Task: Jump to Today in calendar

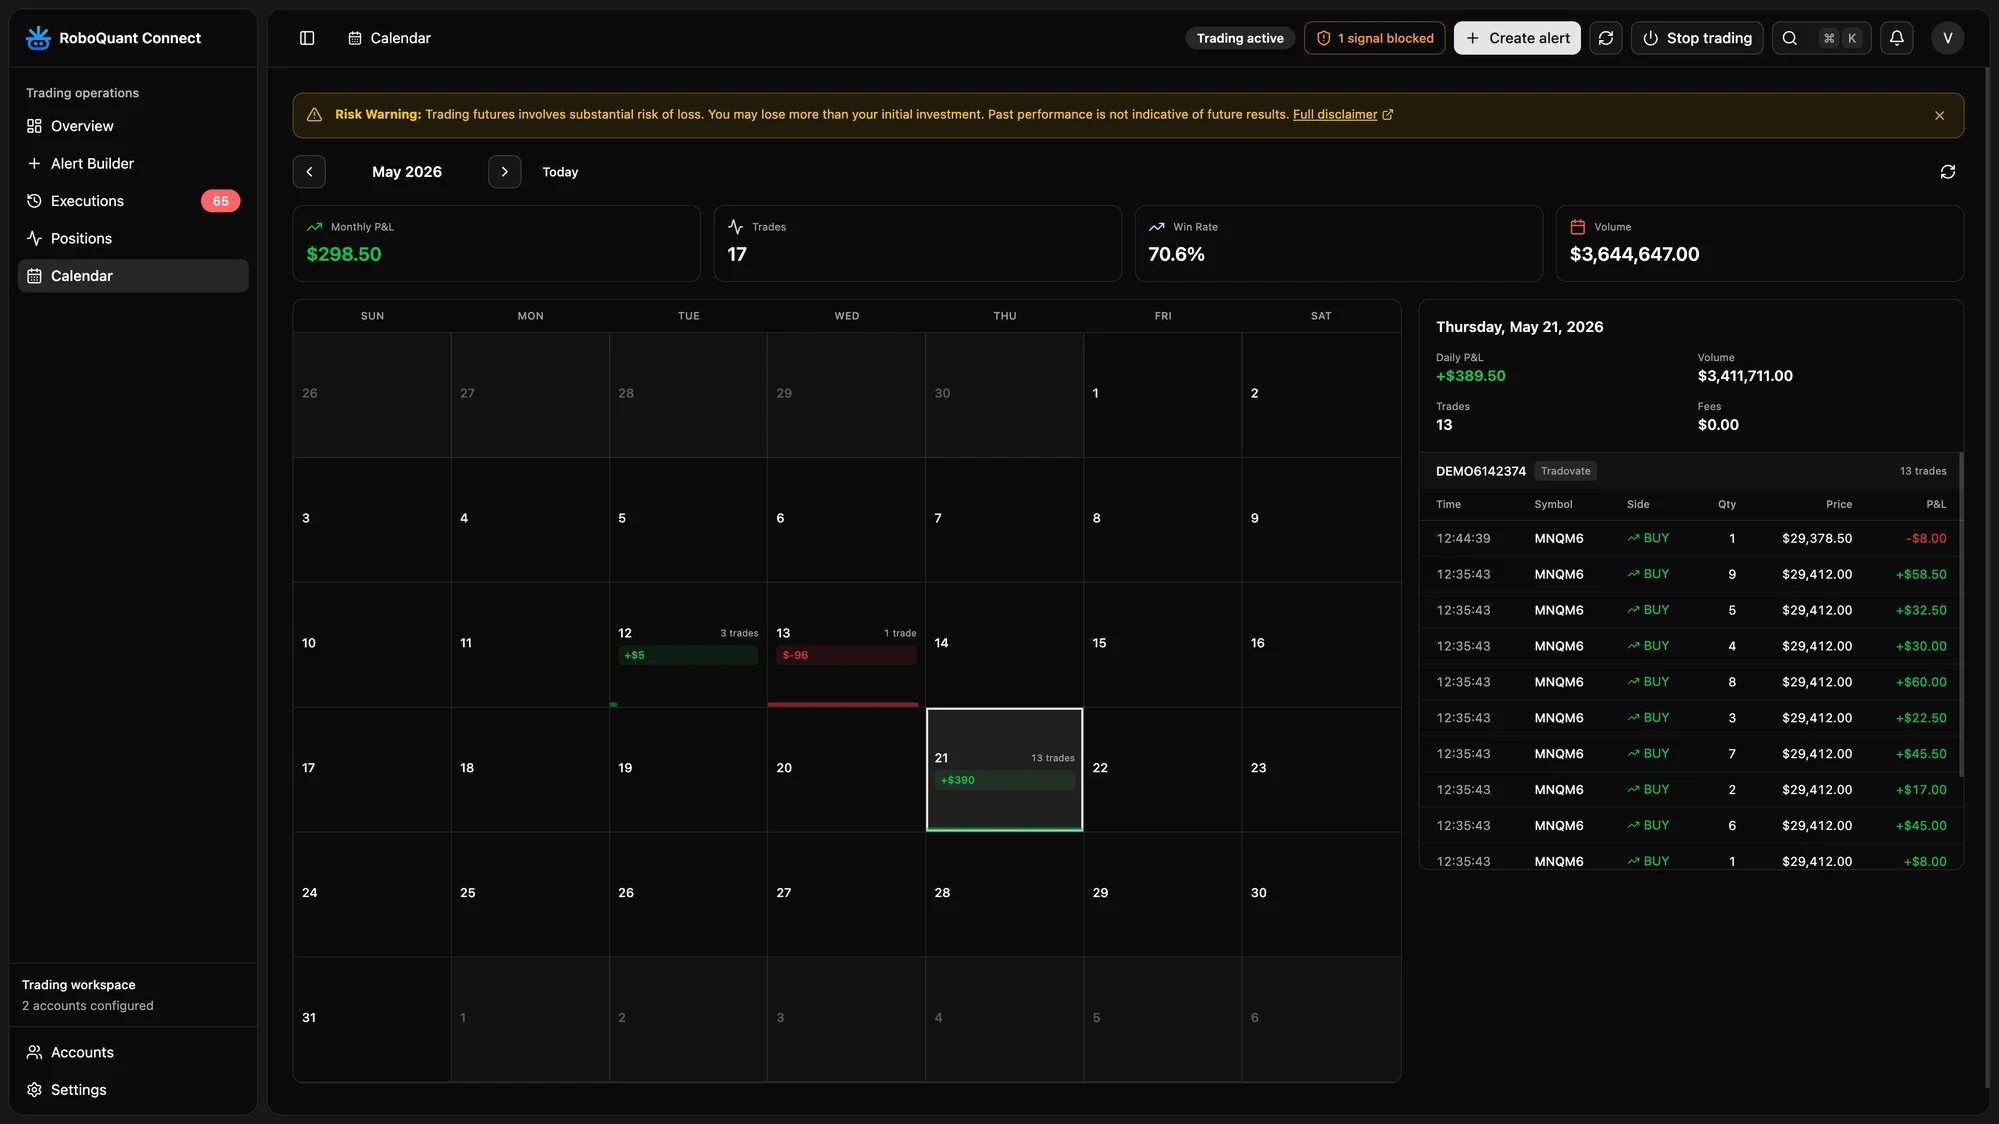Action: click(x=560, y=172)
